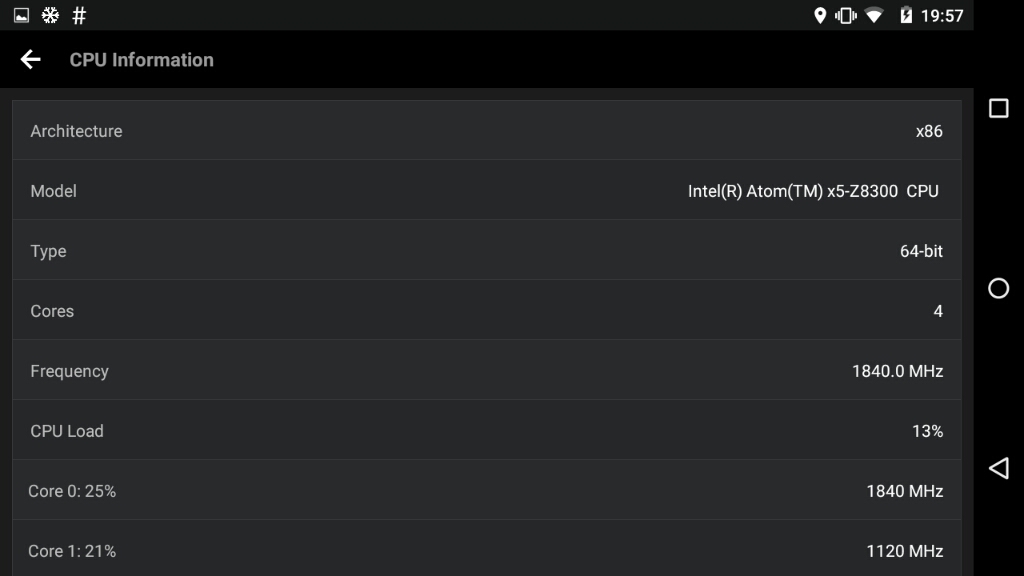The image size is (1024, 576).
Task: Tap the snowflake notification icon
Action: tap(49, 15)
